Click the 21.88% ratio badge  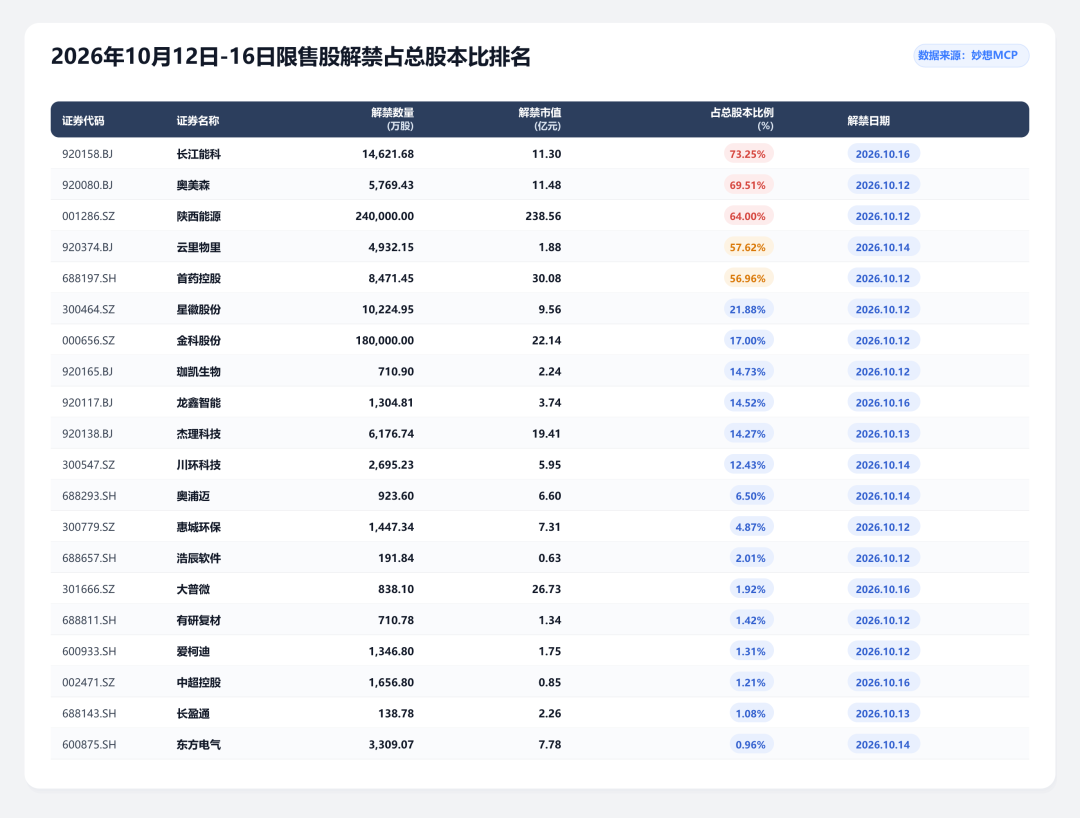point(748,309)
